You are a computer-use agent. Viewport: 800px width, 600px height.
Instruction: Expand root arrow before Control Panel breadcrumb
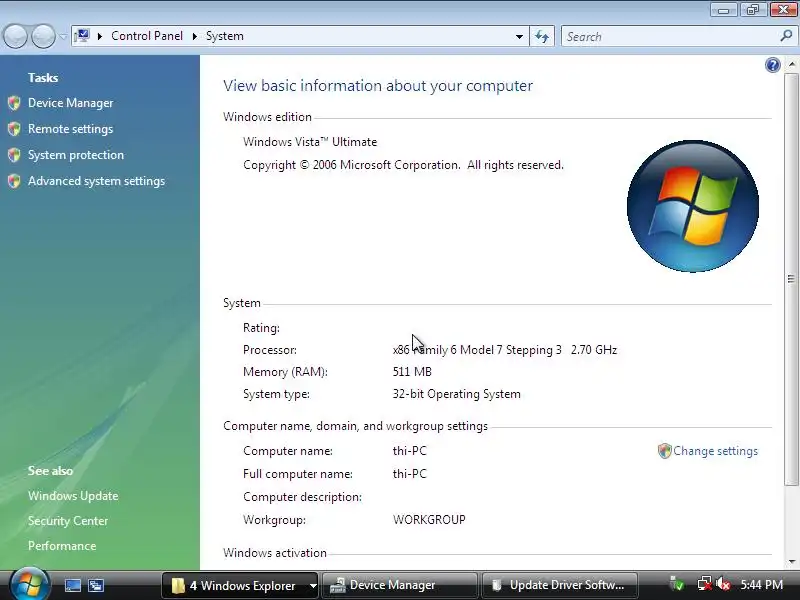(100, 36)
